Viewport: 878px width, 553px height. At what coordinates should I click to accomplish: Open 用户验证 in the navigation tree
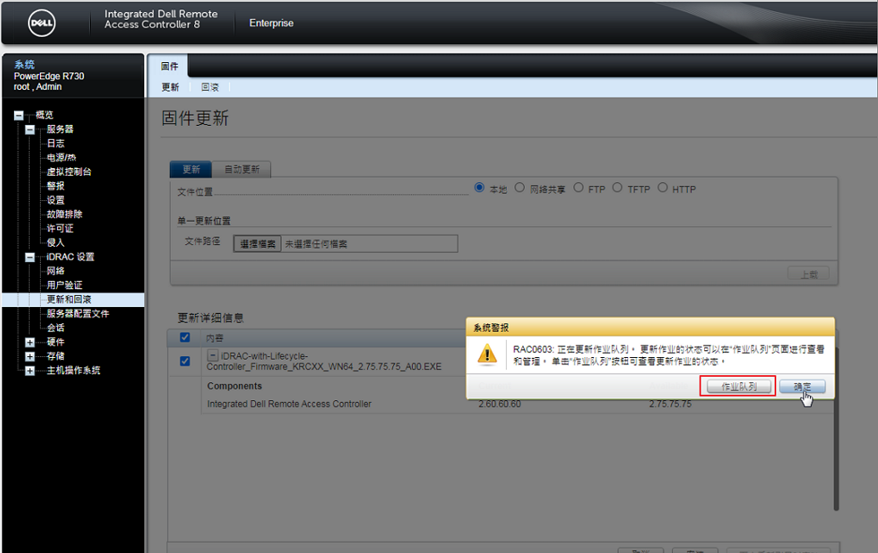(64, 285)
